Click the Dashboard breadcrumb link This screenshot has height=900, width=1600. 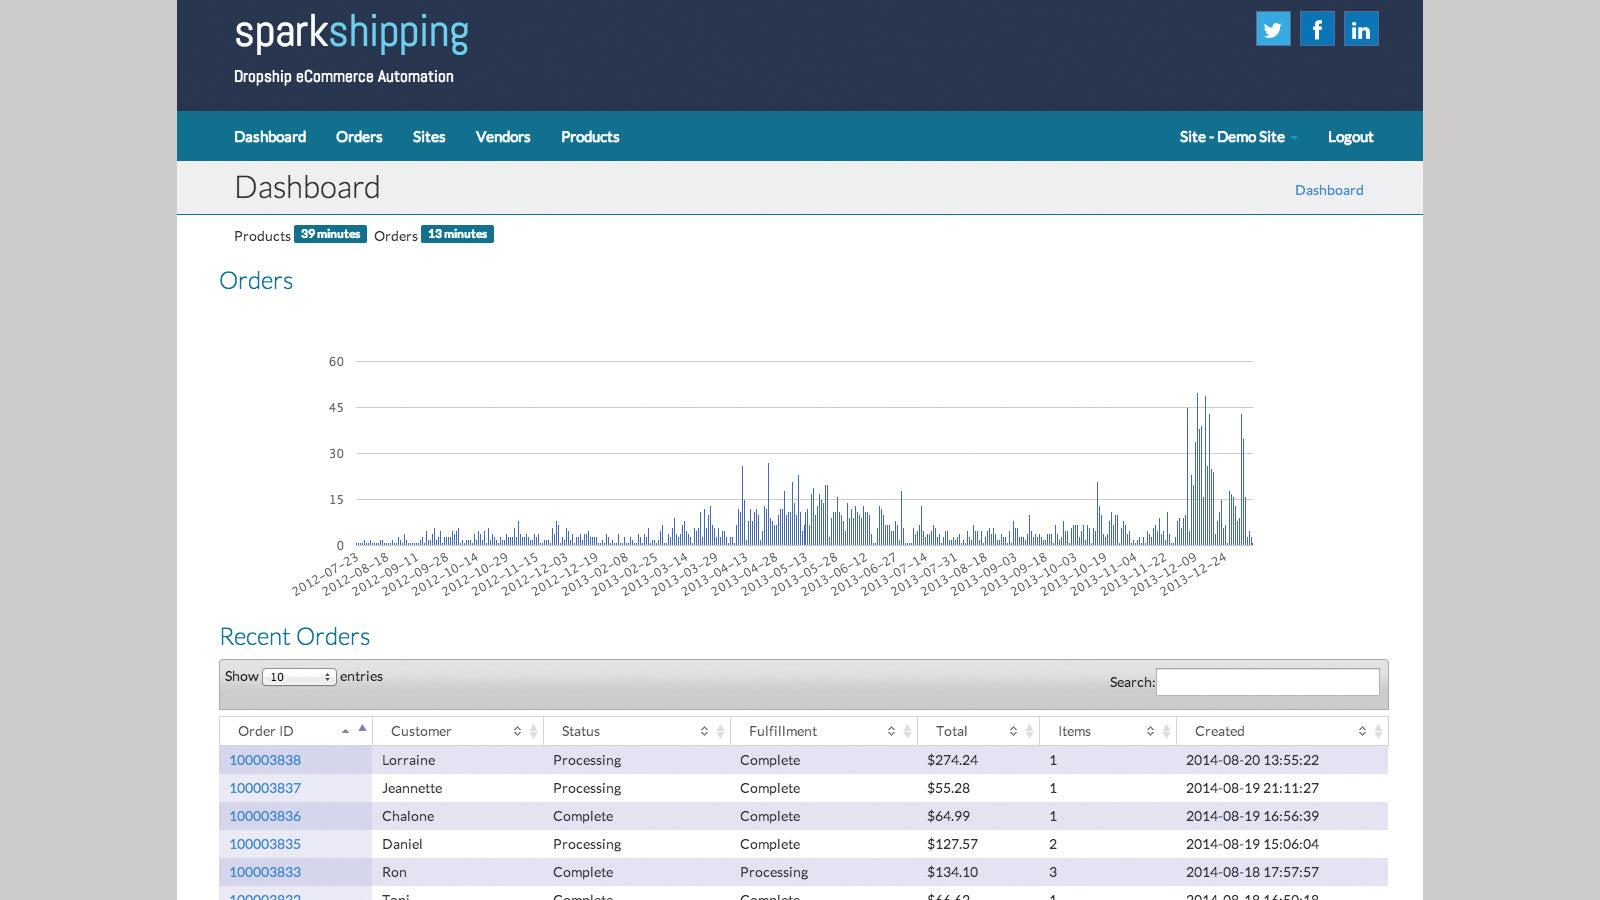point(1329,190)
